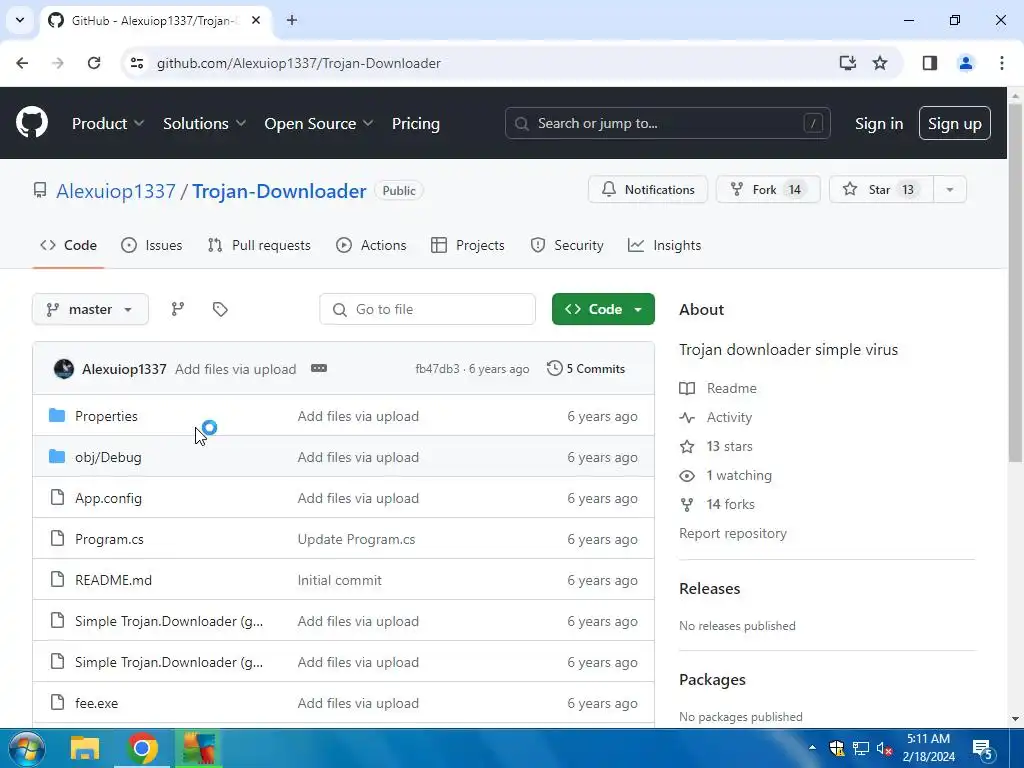
Task: Focus the Go to file field
Action: point(427,309)
